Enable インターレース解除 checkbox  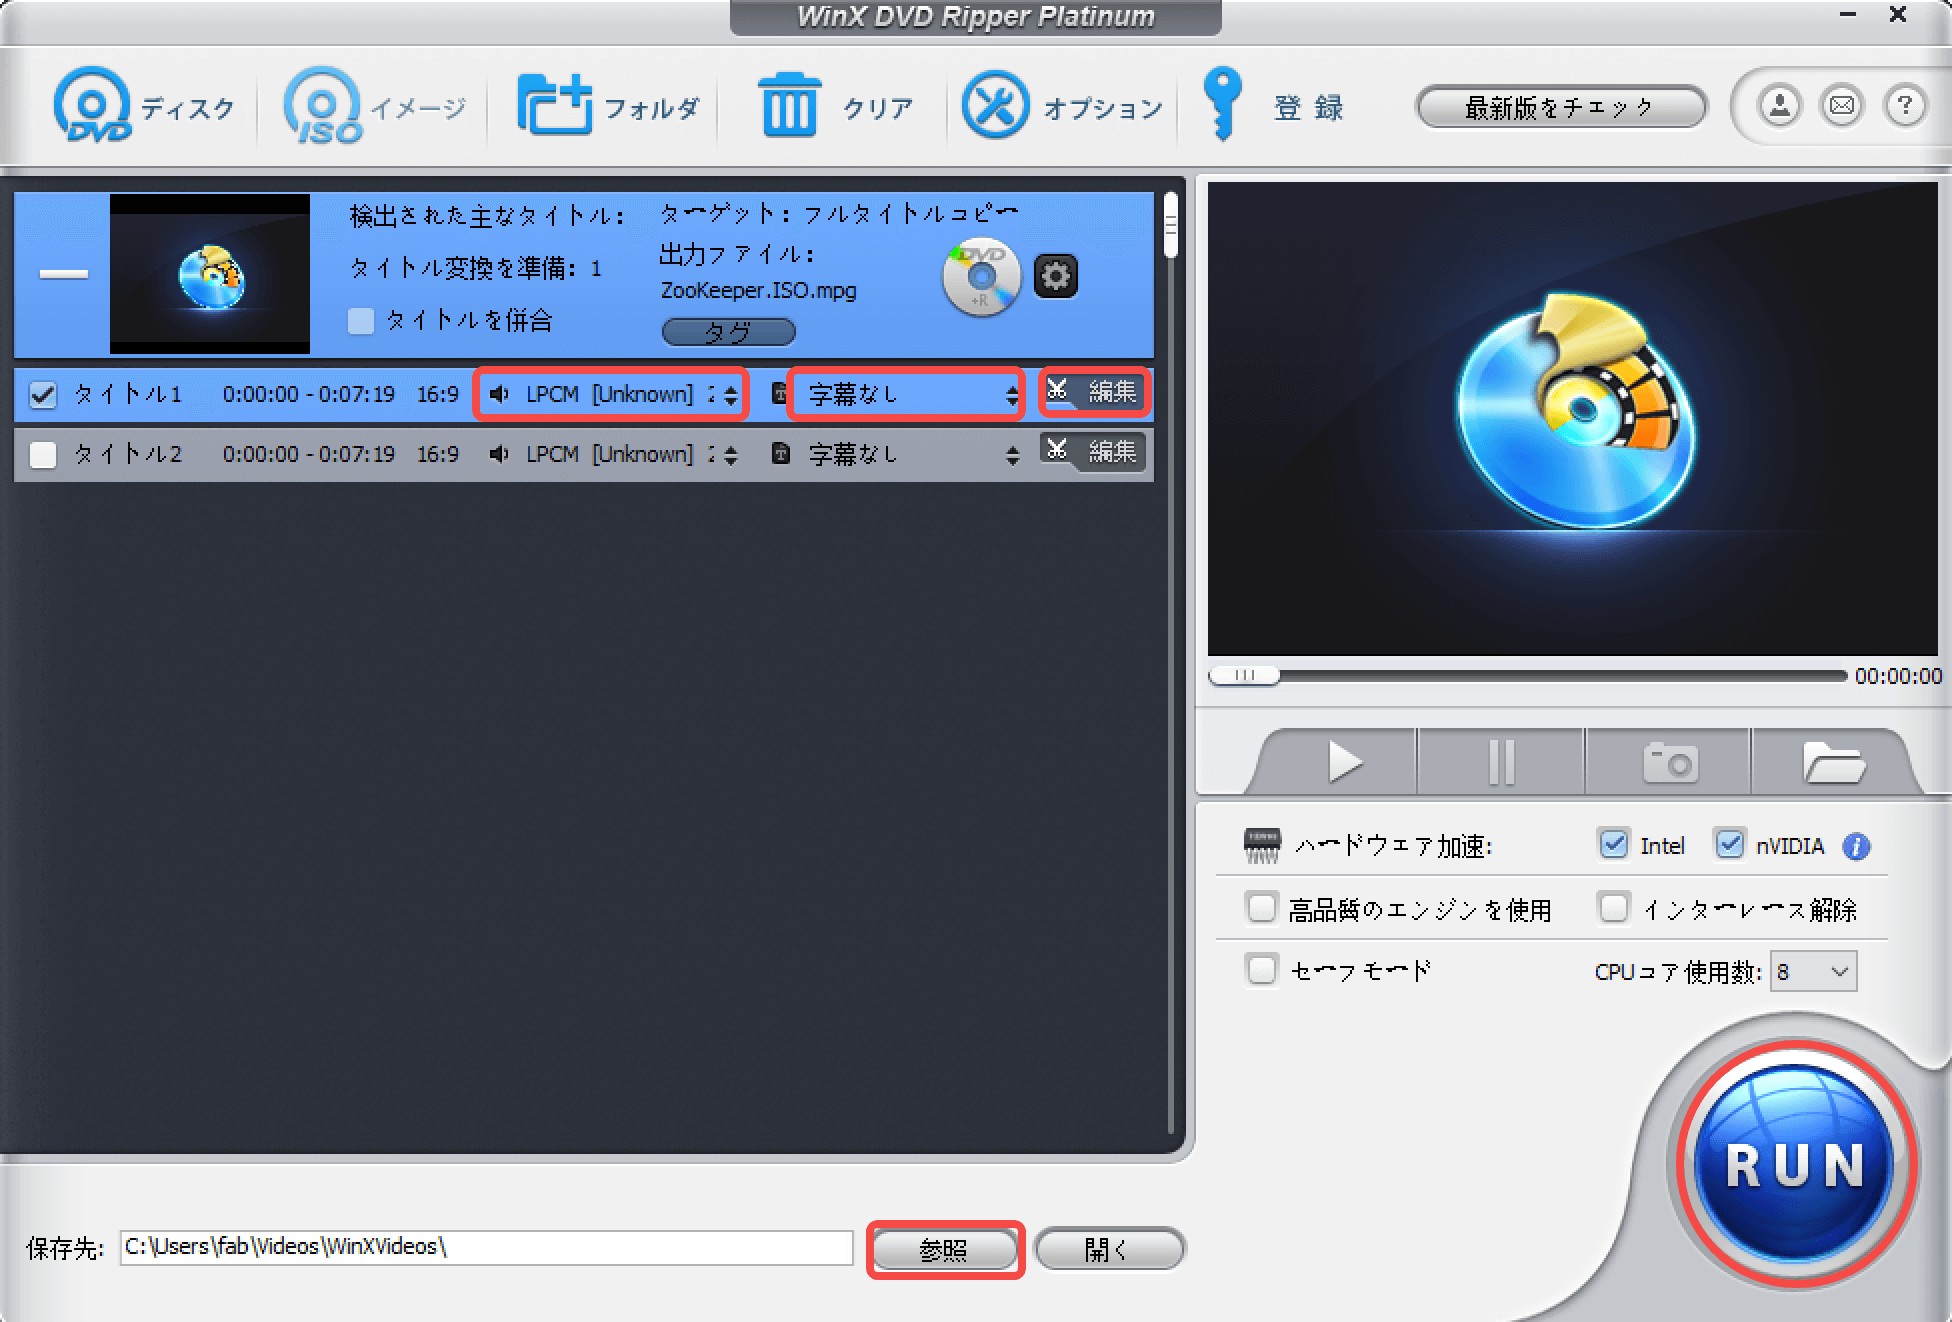point(1613,908)
